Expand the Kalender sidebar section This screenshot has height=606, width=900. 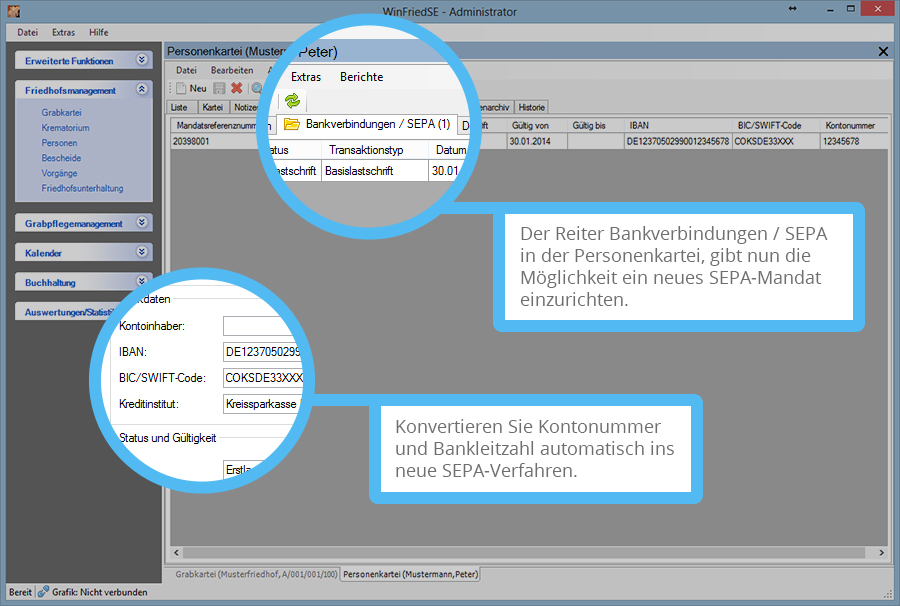pyautogui.click(x=142, y=253)
